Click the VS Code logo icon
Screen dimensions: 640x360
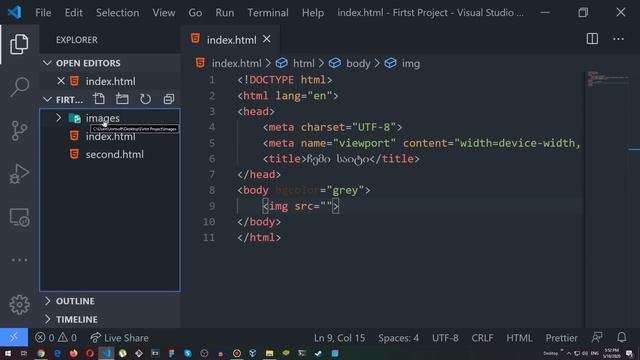pyautogui.click(x=14, y=12)
